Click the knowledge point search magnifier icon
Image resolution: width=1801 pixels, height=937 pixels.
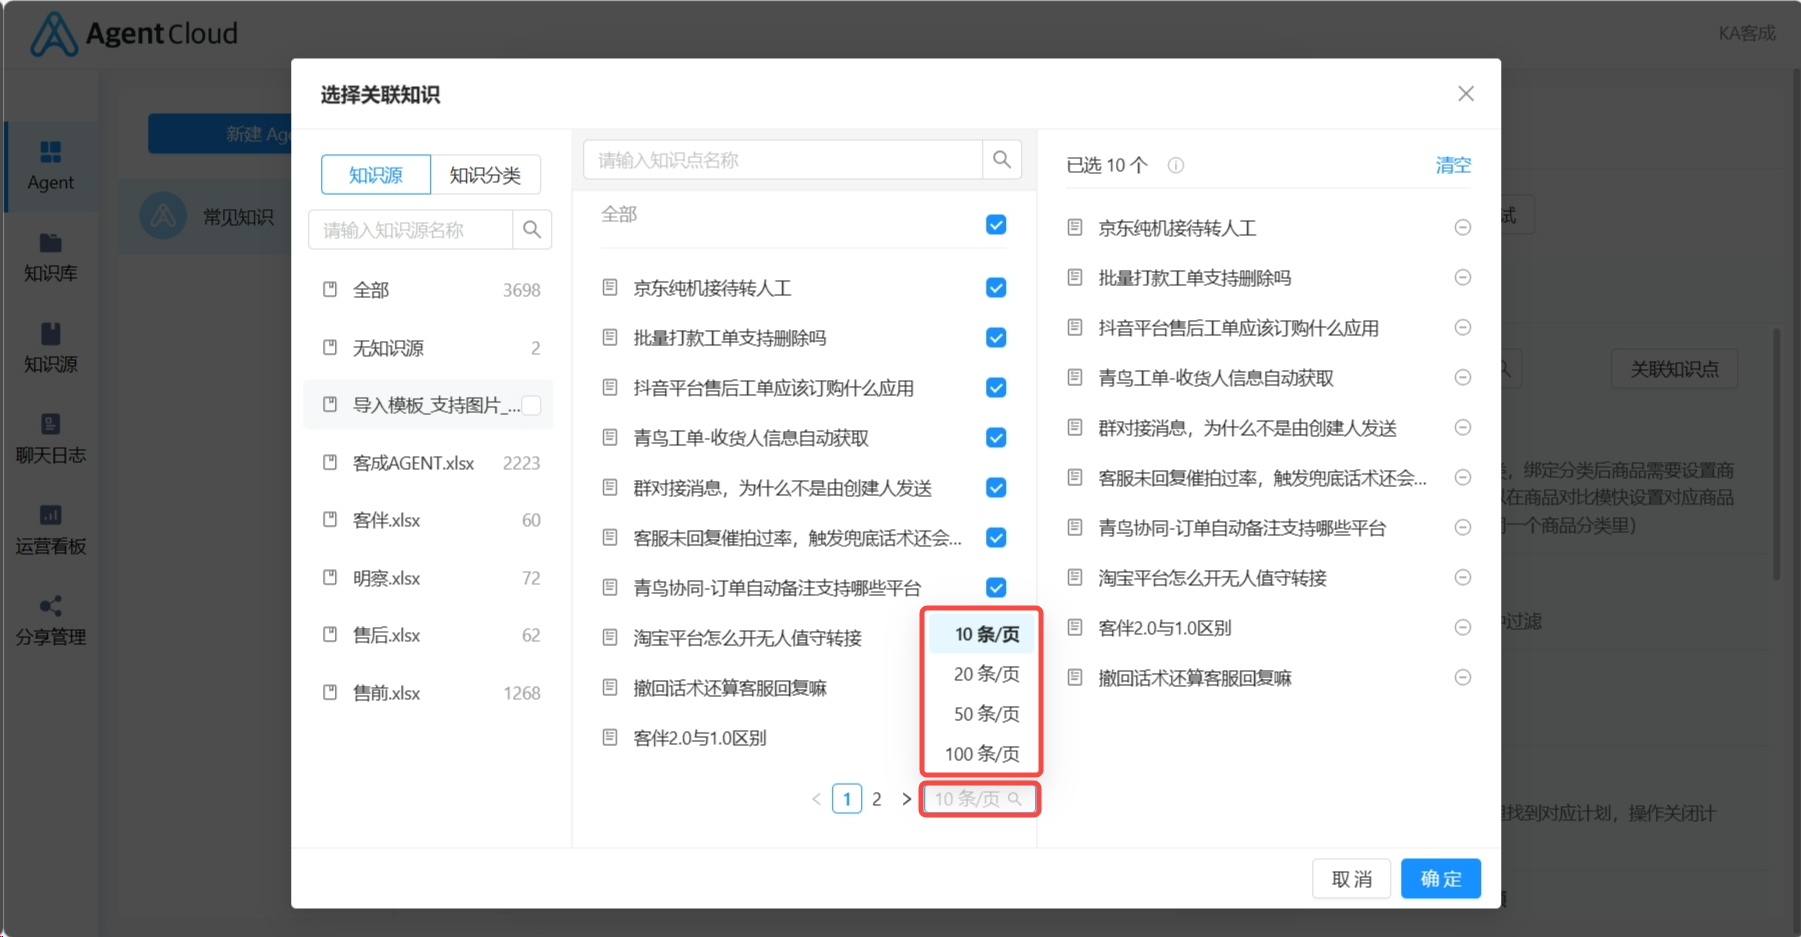1002,160
